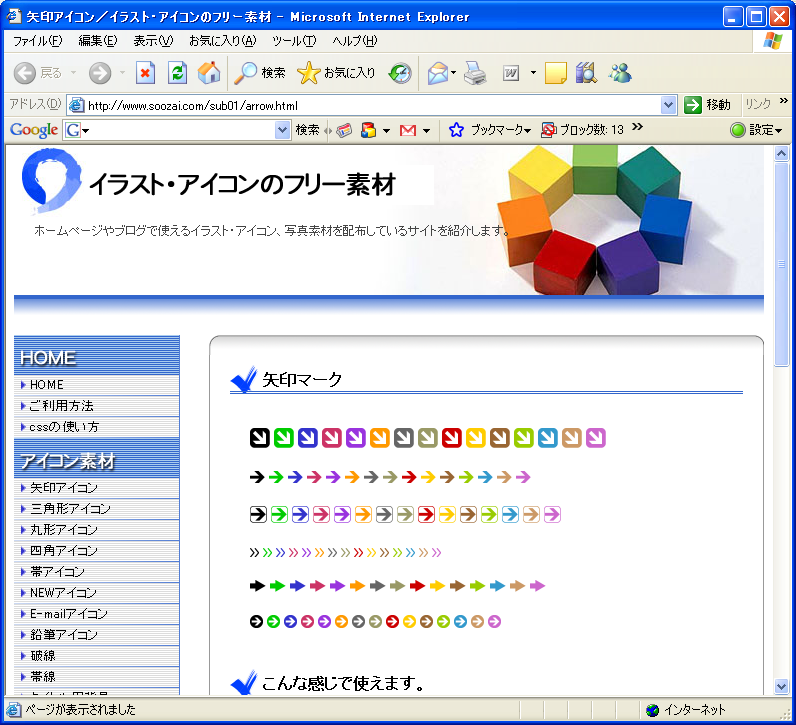Click the yellow note Discuss icon
The height and width of the screenshot is (725, 796).
(555, 73)
